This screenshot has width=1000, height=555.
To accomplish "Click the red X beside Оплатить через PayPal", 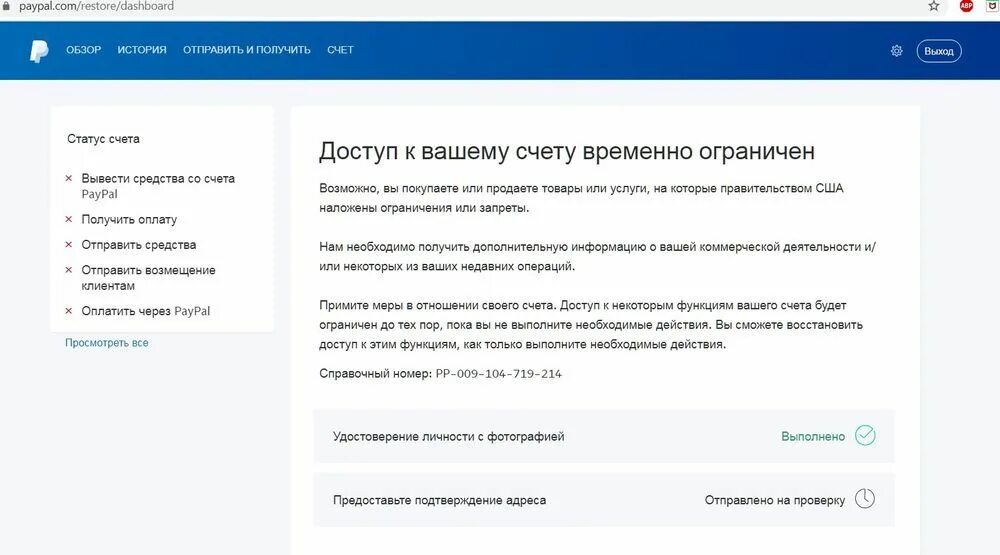I will click(x=69, y=311).
